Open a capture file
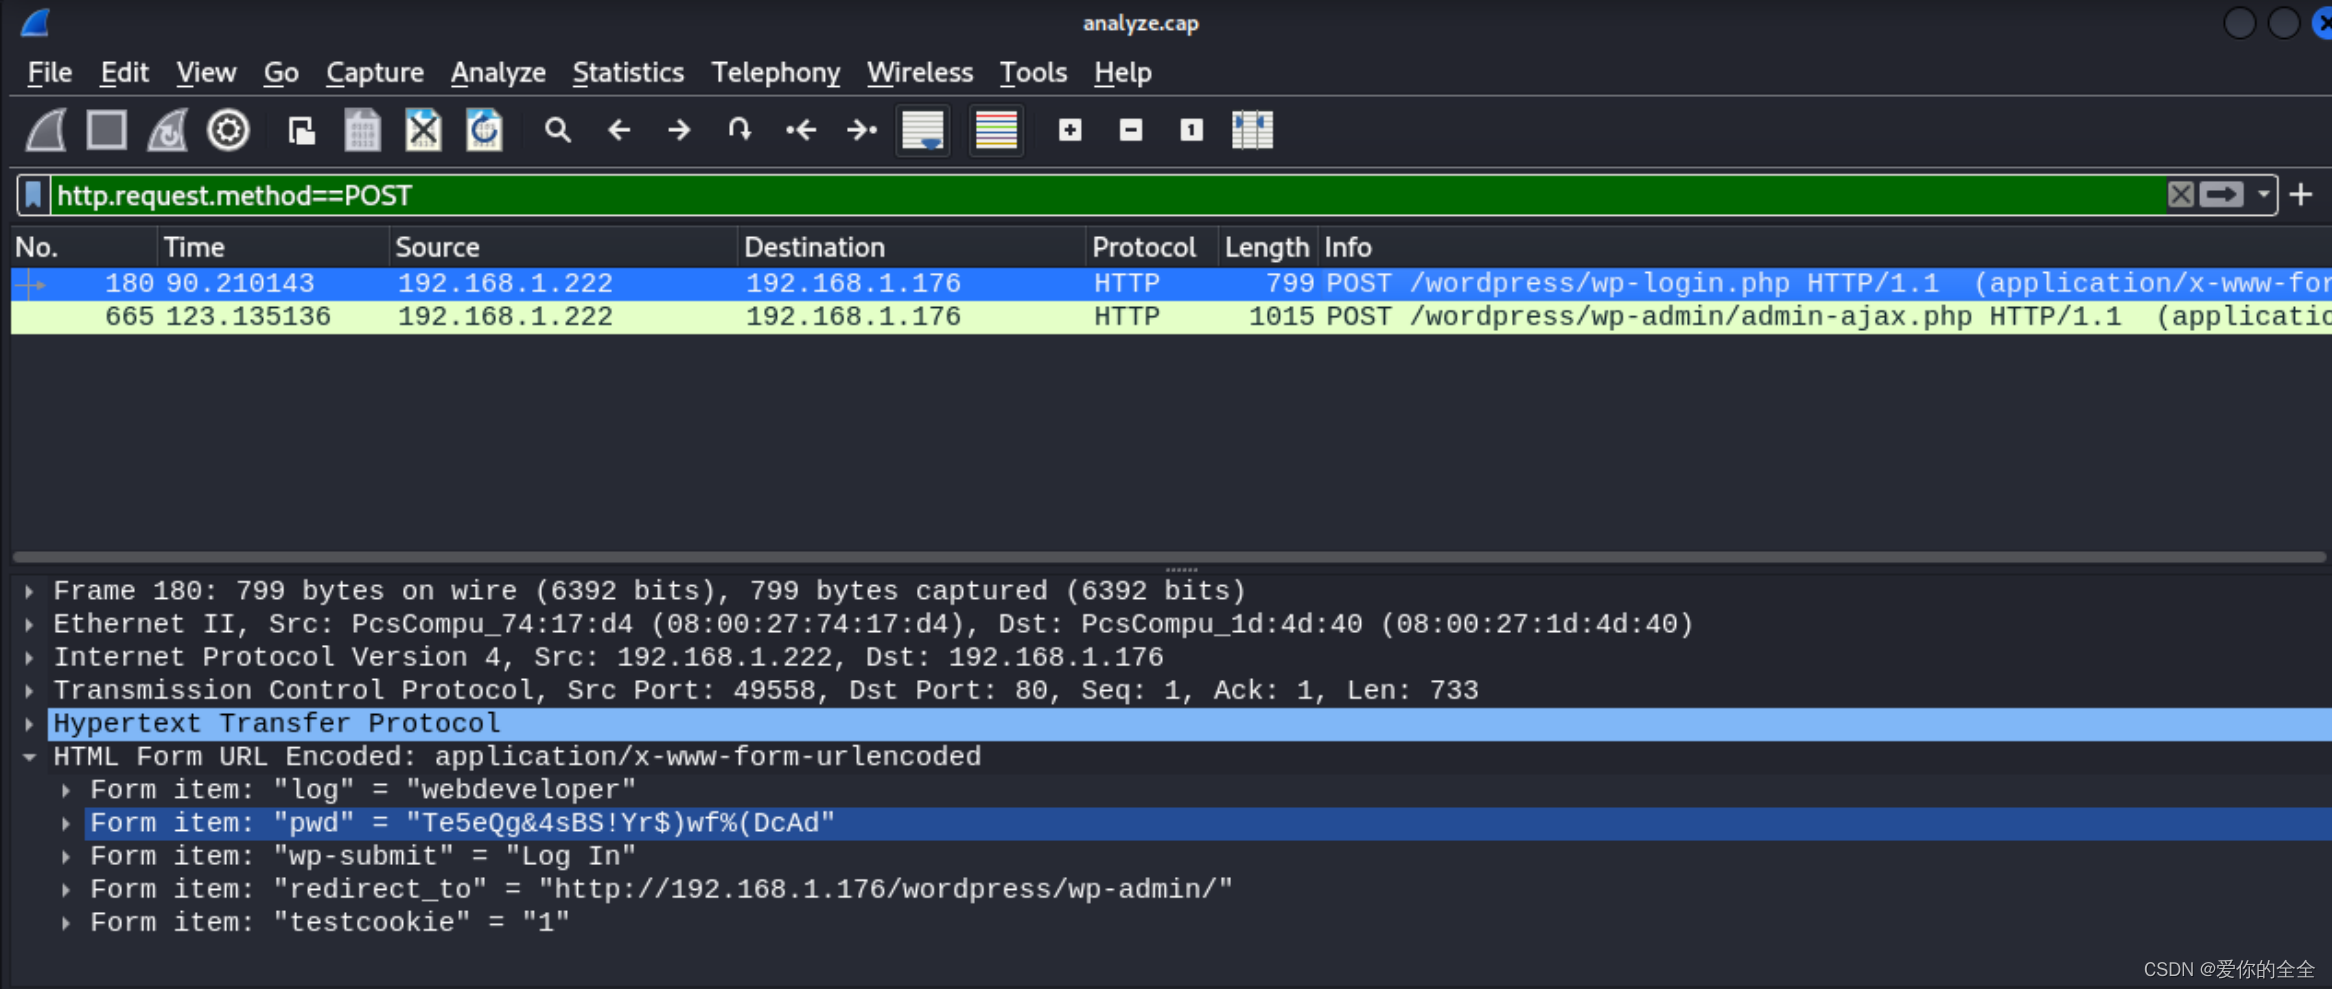 tap(300, 130)
